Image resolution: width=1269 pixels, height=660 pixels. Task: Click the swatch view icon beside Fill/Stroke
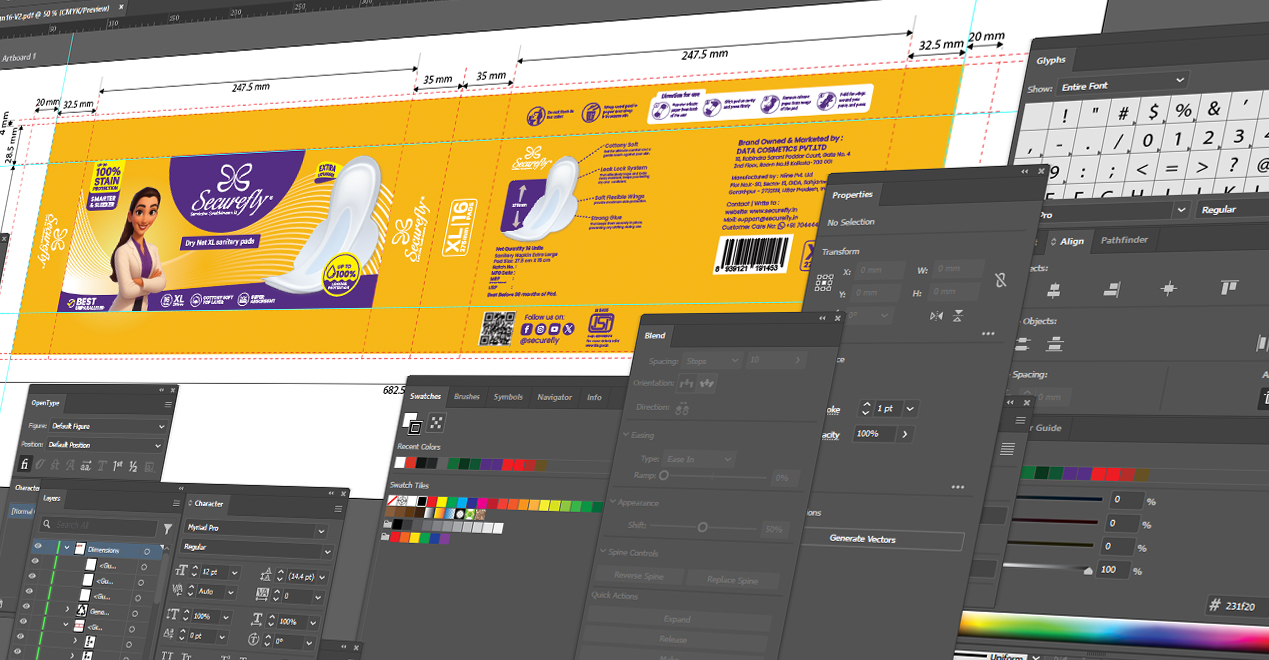coord(436,422)
